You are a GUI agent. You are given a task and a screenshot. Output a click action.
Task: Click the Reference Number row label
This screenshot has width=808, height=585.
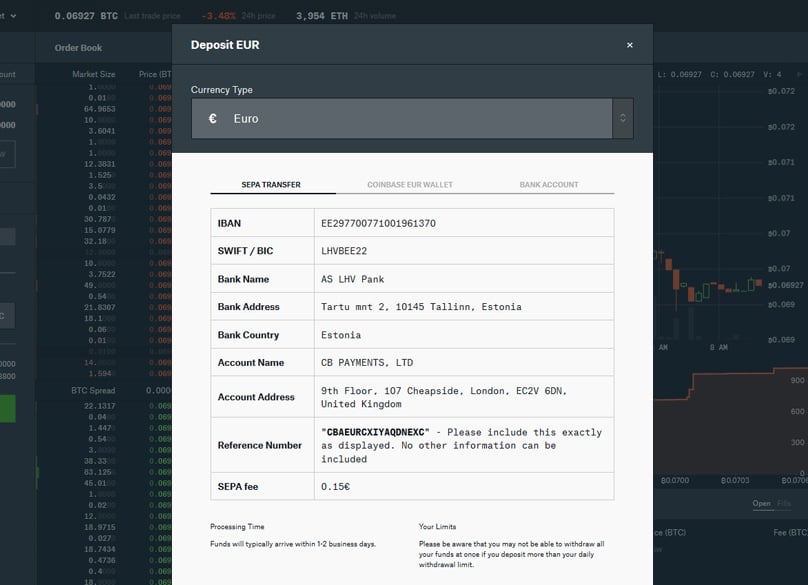(x=260, y=445)
